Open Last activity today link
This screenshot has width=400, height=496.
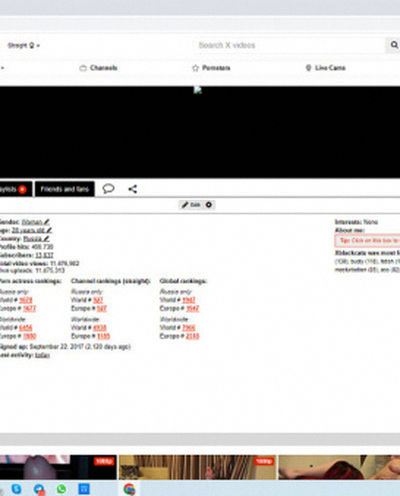pos(42,355)
